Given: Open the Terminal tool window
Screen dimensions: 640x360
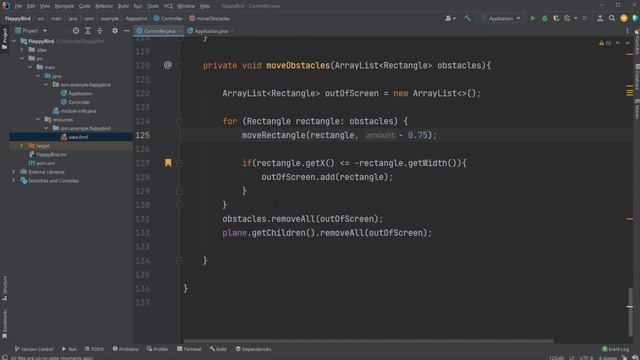Looking at the screenshot, I should tap(189, 349).
